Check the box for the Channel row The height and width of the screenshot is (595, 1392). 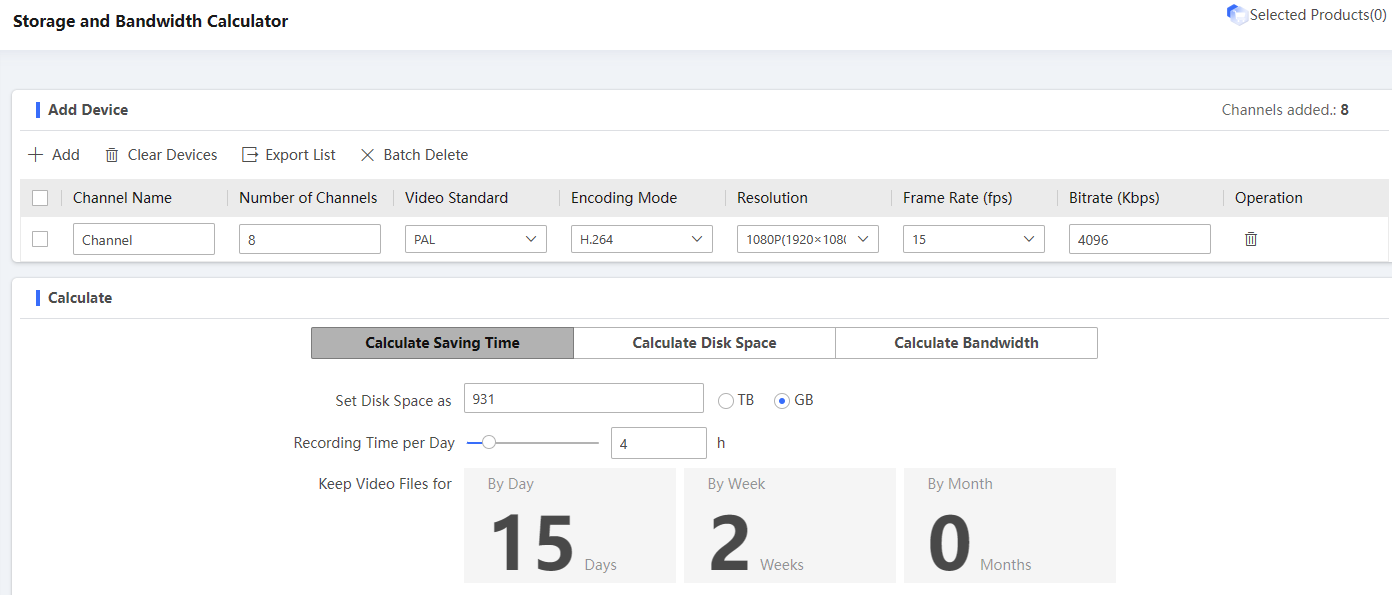coord(40,239)
